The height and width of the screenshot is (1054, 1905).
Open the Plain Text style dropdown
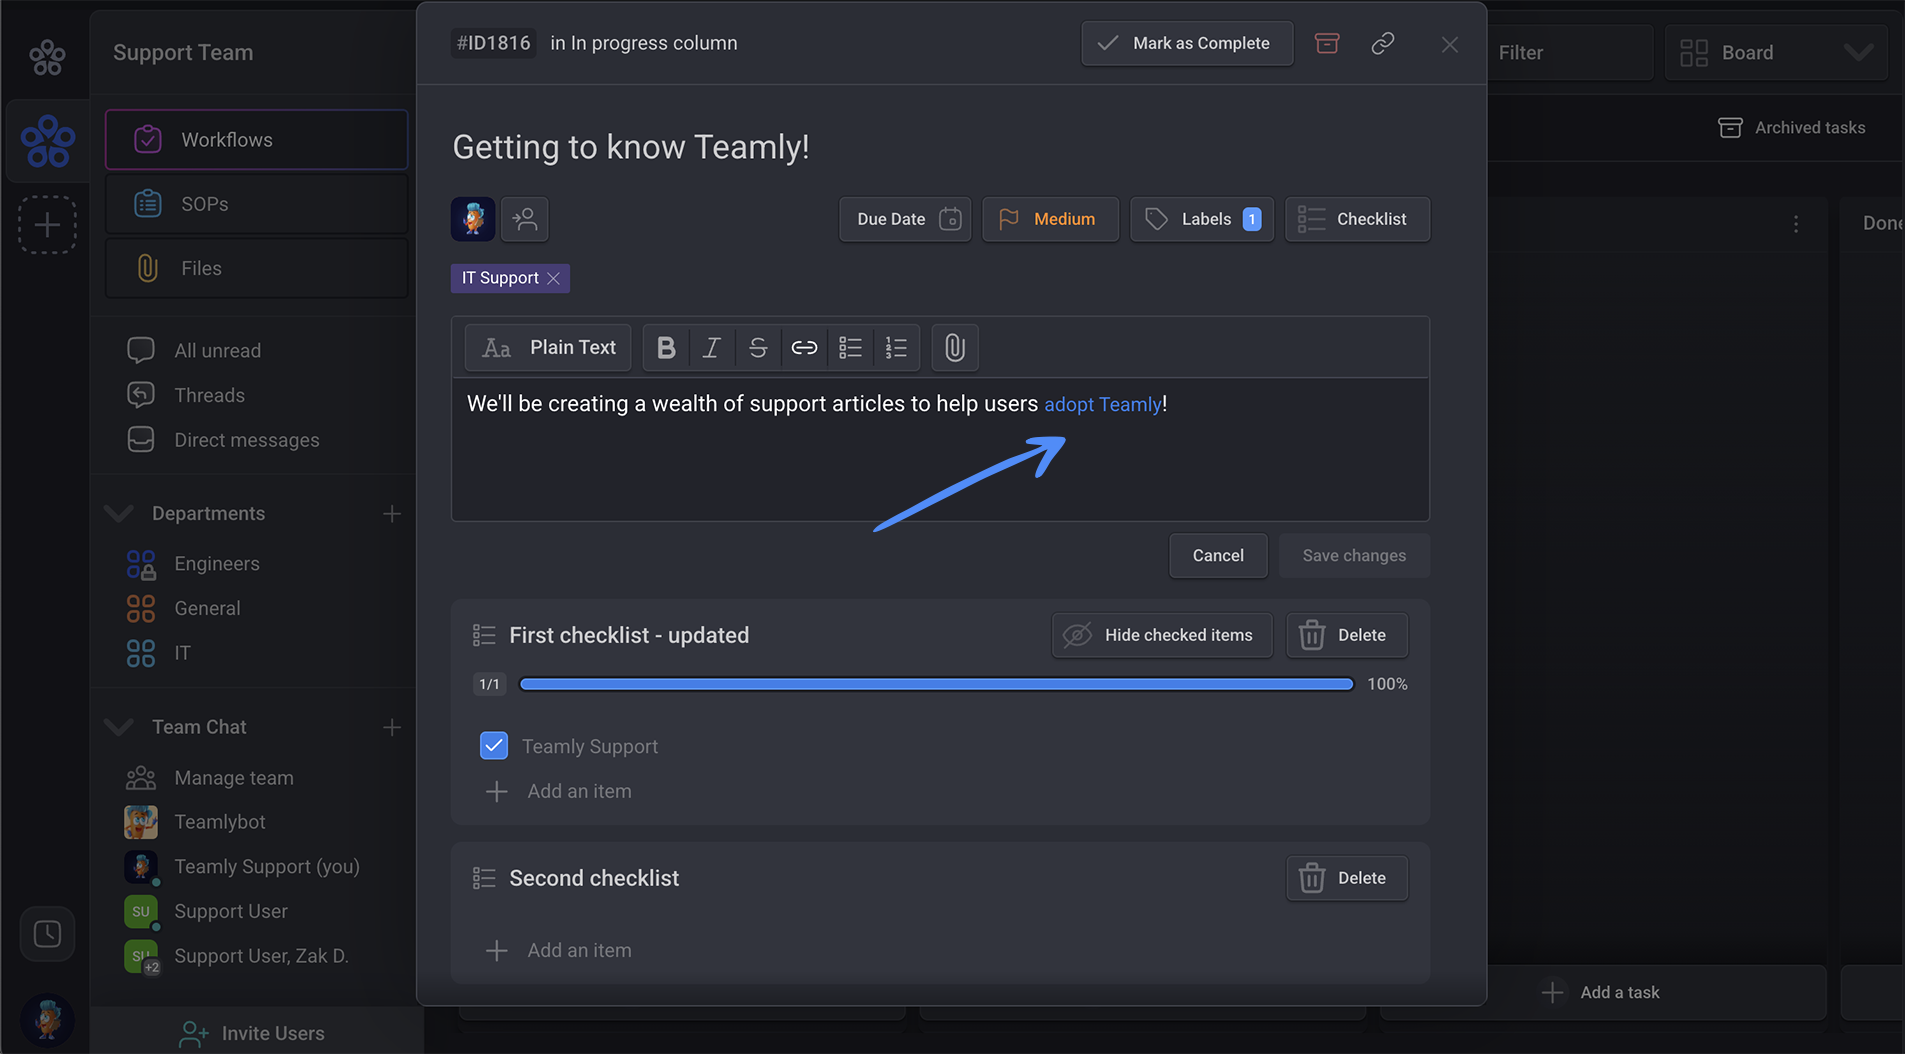pos(548,348)
